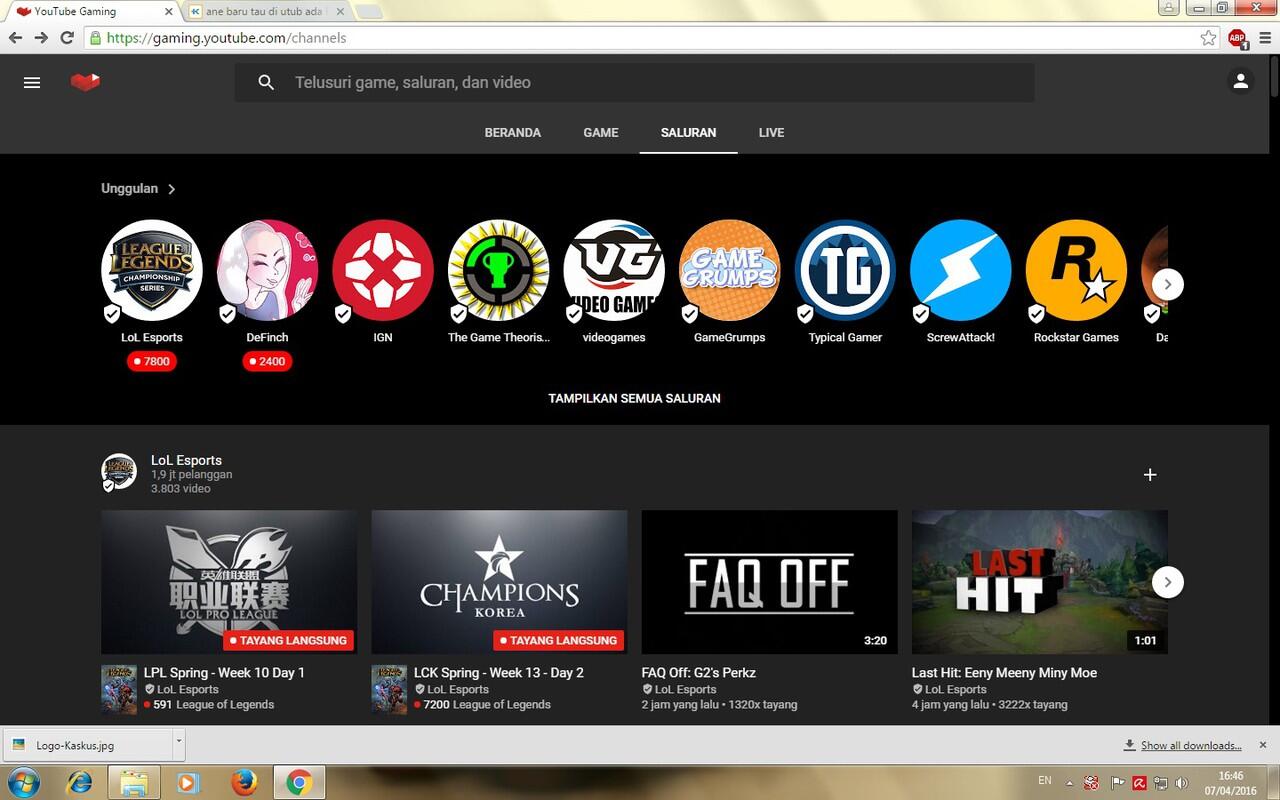Show next featured channels with right arrow
The image size is (1280, 800).
(x=1168, y=285)
